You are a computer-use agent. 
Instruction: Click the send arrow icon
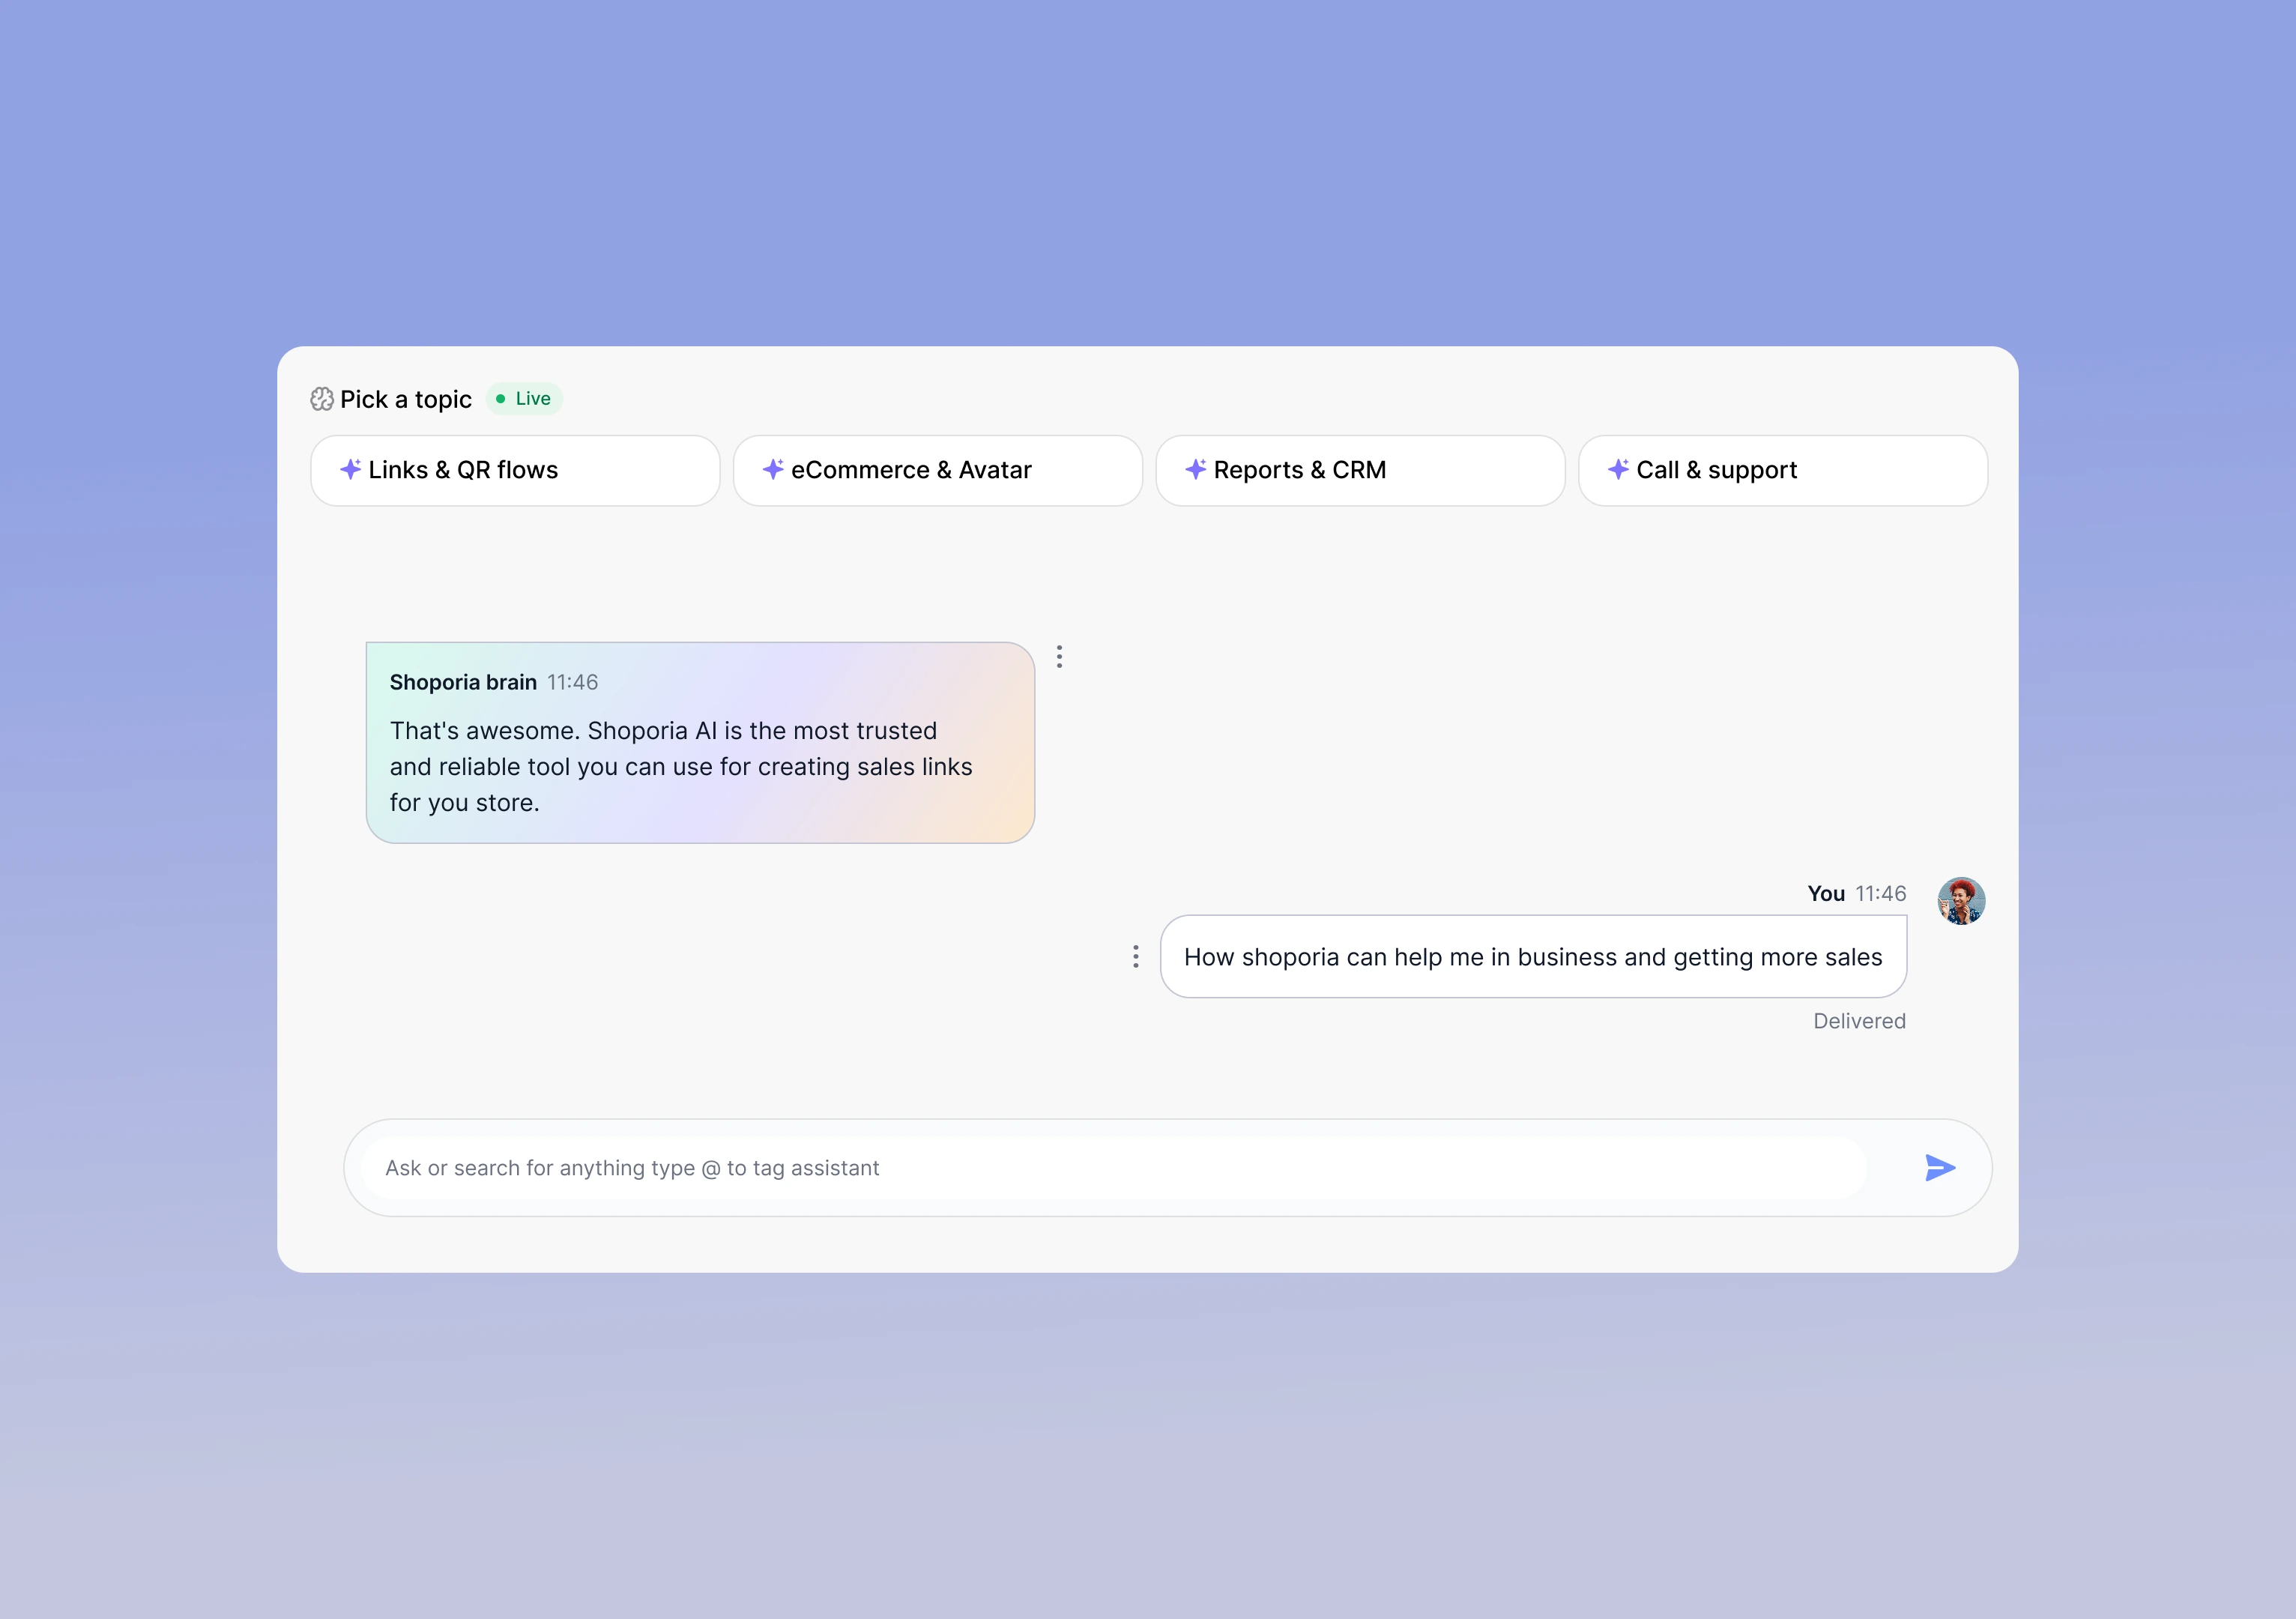[x=1939, y=1167]
